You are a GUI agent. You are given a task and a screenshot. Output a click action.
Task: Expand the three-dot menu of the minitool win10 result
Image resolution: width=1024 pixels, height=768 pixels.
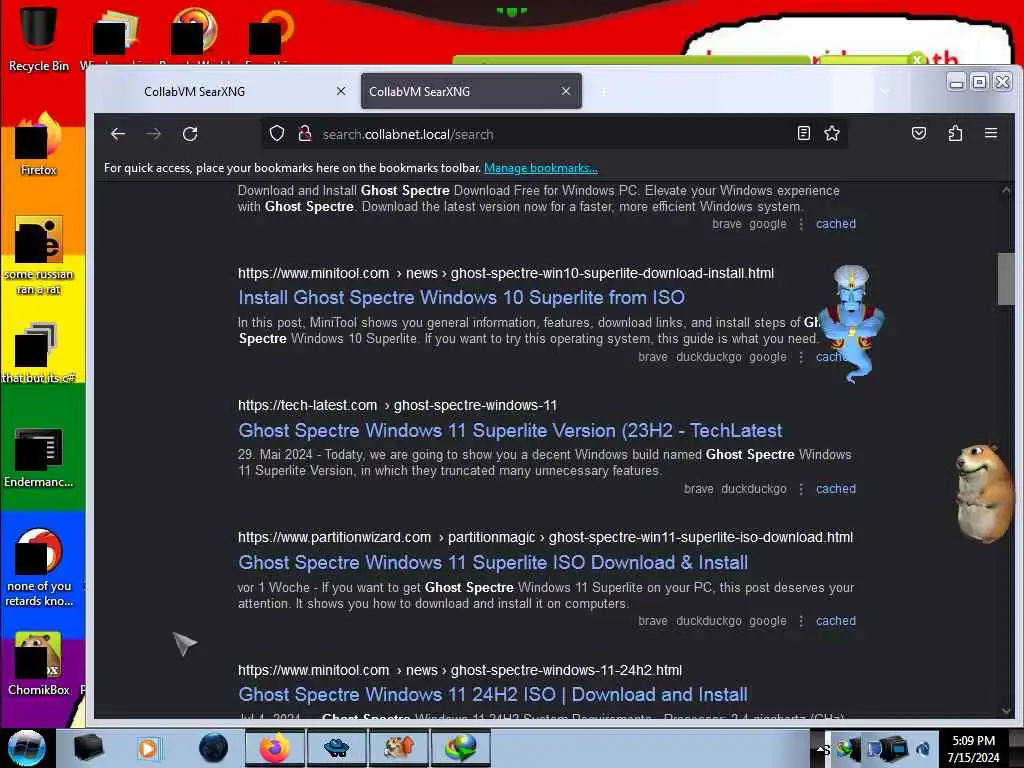coord(801,357)
